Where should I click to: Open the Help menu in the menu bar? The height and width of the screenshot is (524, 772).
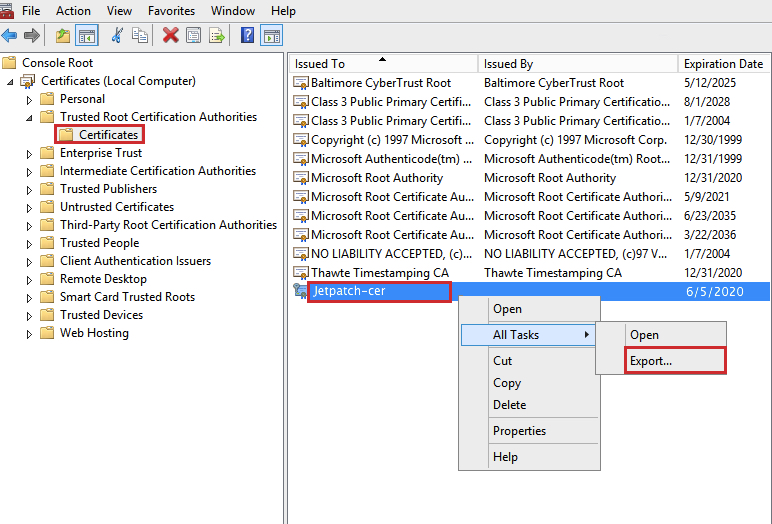point(283,10)
